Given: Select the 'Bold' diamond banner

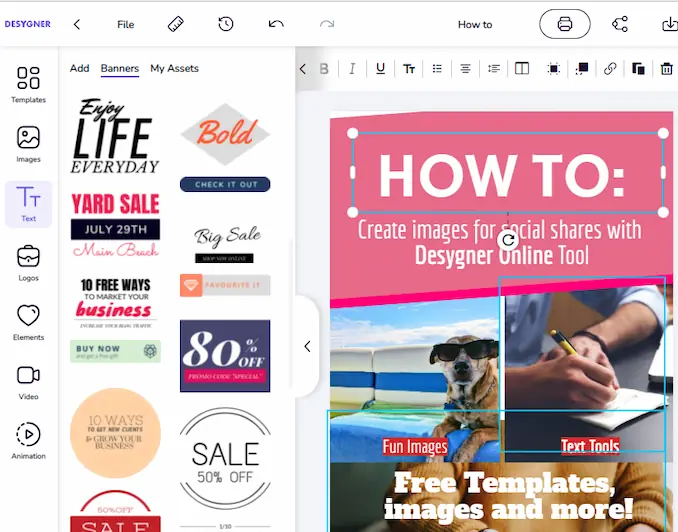Looking at the screenshot, I should [x=225, y=134].
